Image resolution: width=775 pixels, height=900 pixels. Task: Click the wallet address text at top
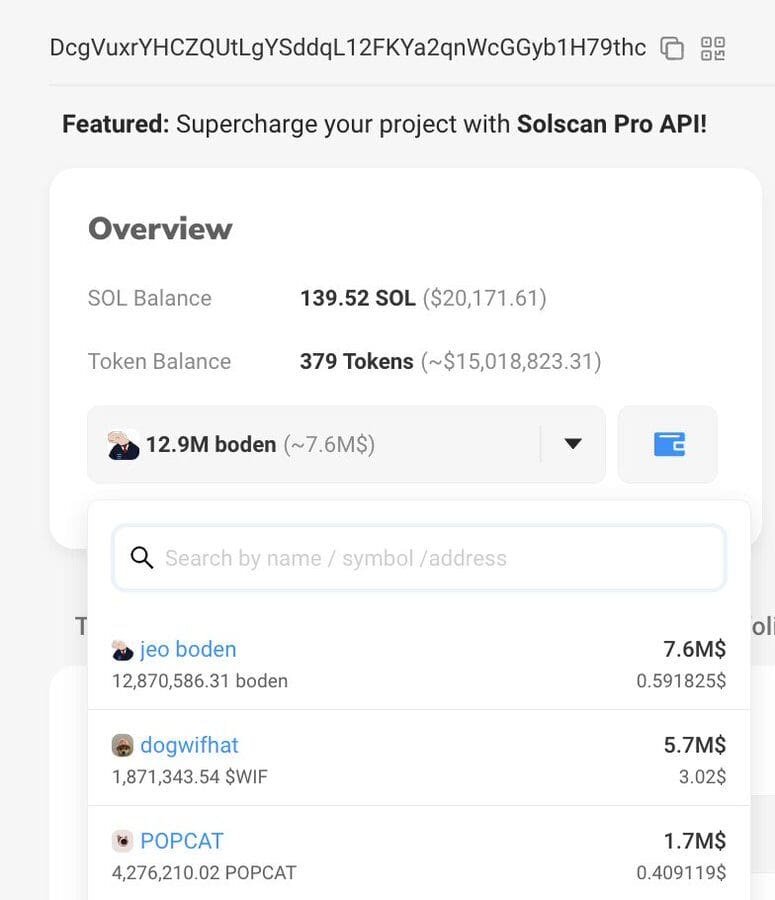(x=348, y=47)
